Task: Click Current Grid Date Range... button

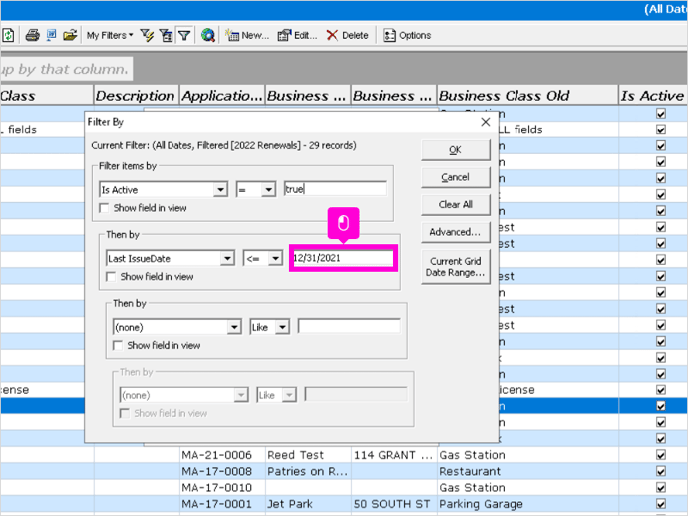Action: (455, 267)
